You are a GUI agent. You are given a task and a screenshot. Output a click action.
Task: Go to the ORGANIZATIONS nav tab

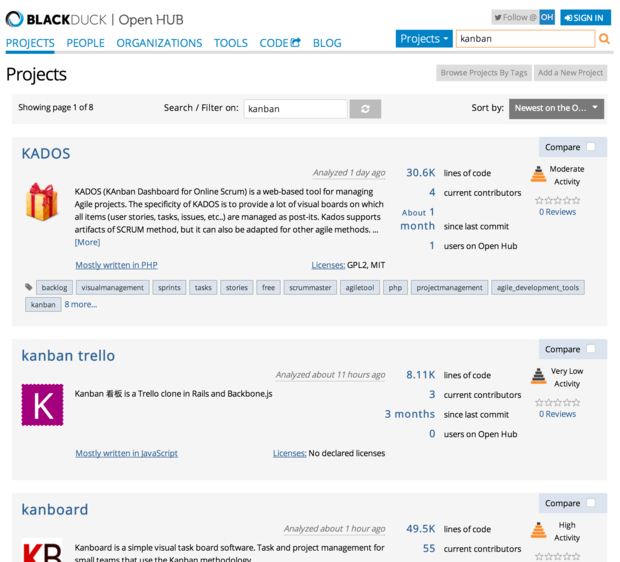pyautogui.click(x=159, y=43)
